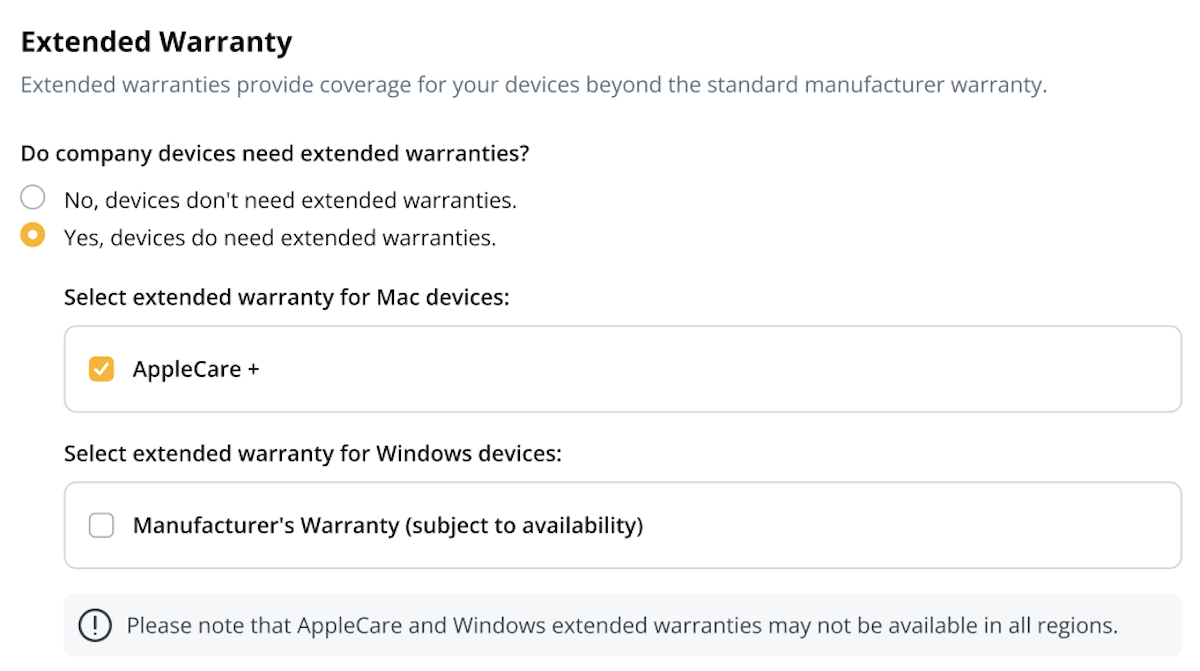Uncheck the AppleCare + checkbox
Viewport: 1200px width, 671px height.
[101, 369]
